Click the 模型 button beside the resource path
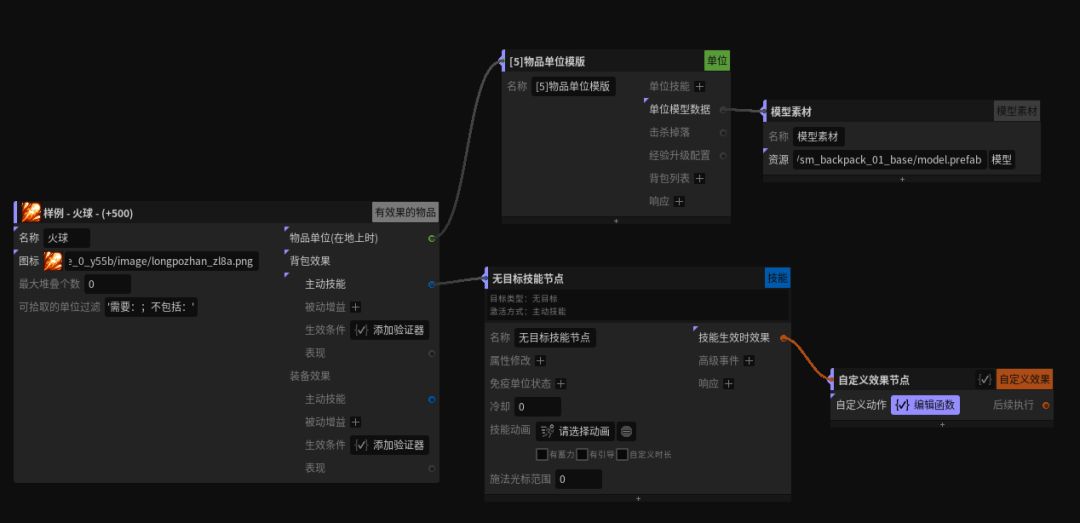Viewport: 1080px width, 523px height. 1001,160
